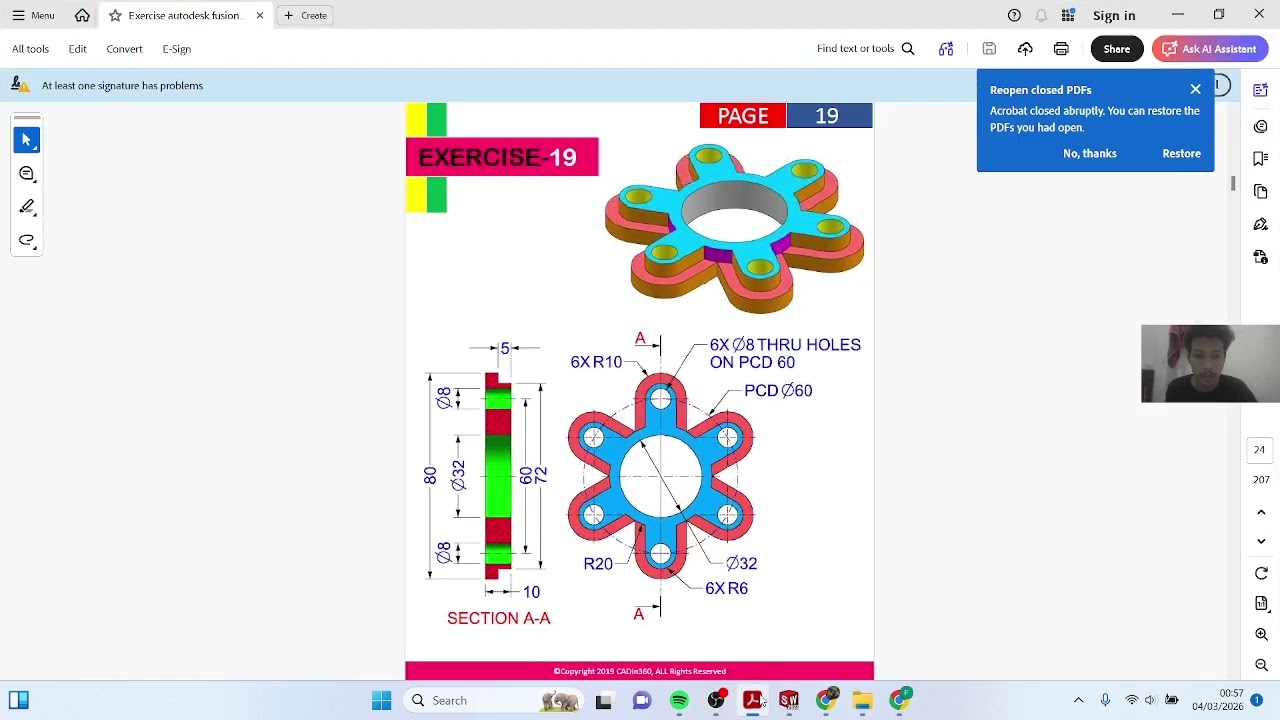Go to Acrobat Home view
This screenshot has height=720, width=1280.
[x=82, y=15]
